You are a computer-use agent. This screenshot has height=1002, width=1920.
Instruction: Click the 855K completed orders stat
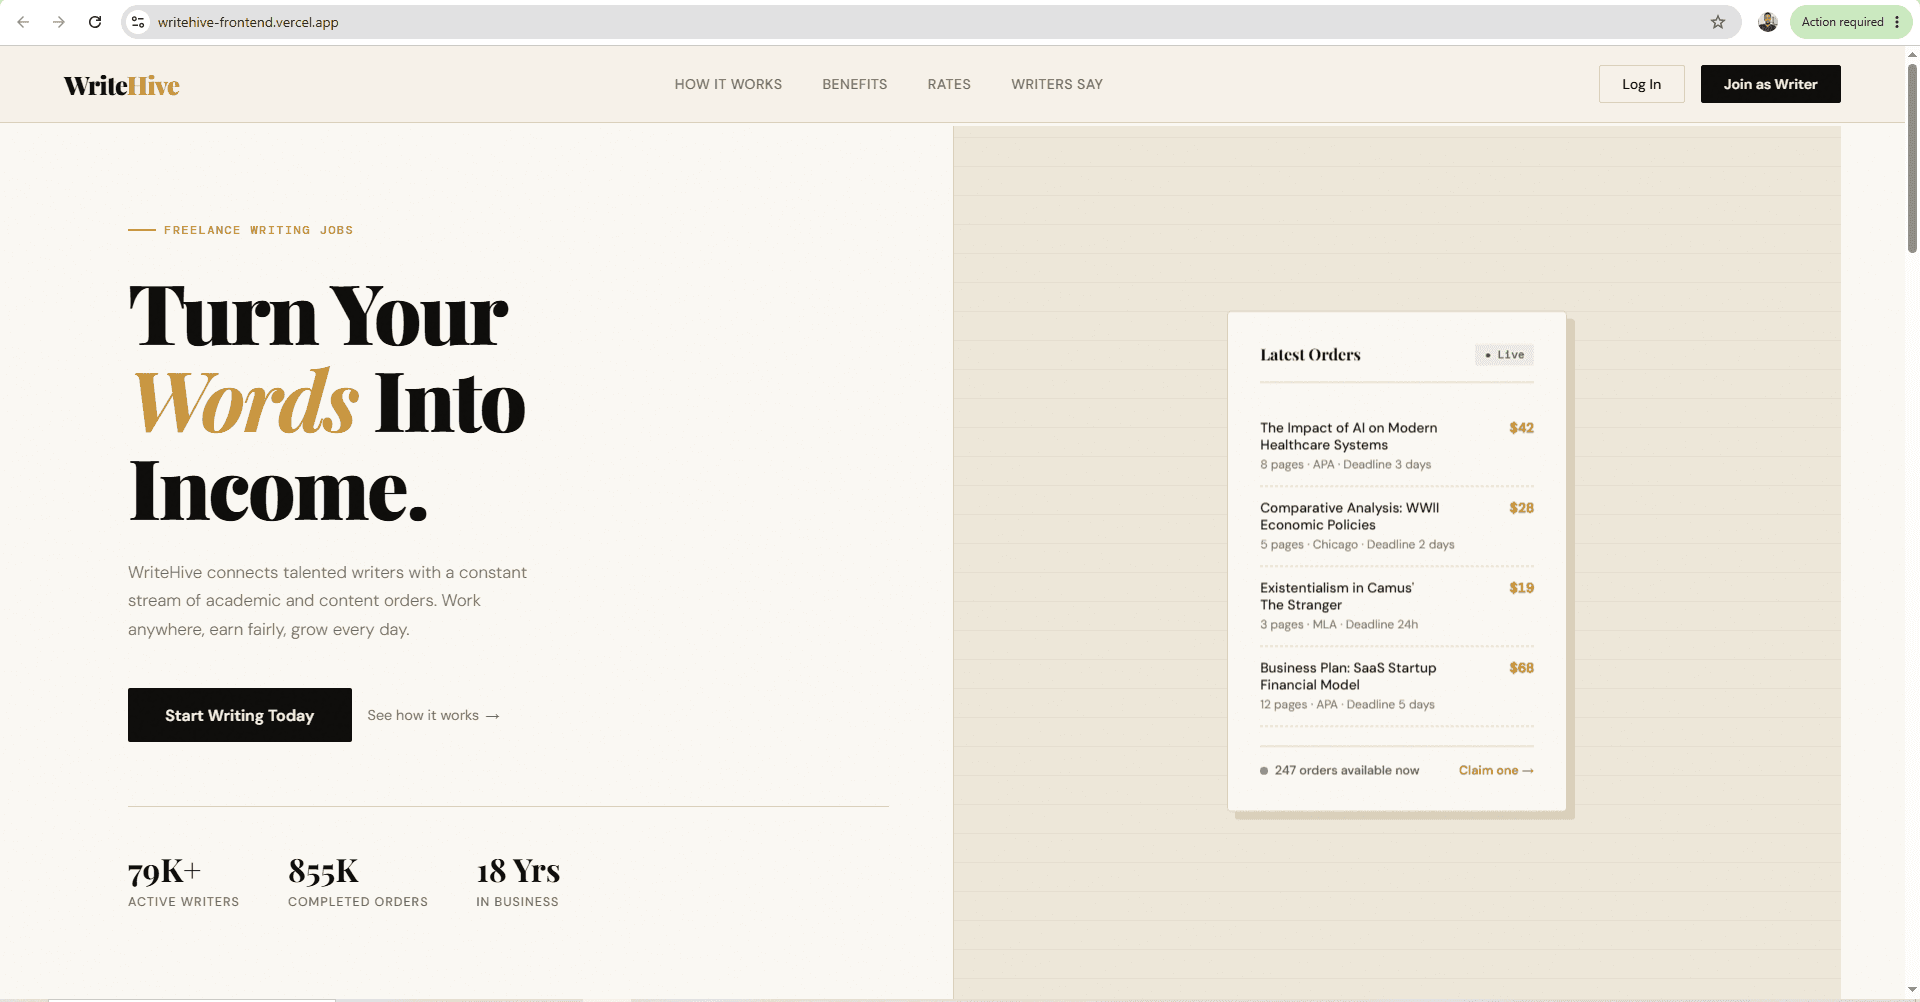pyautogui.click(x=358, y=881)
